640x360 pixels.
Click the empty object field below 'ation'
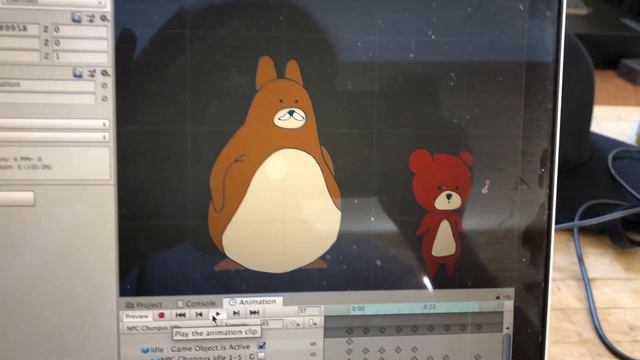tap(47, 98)
